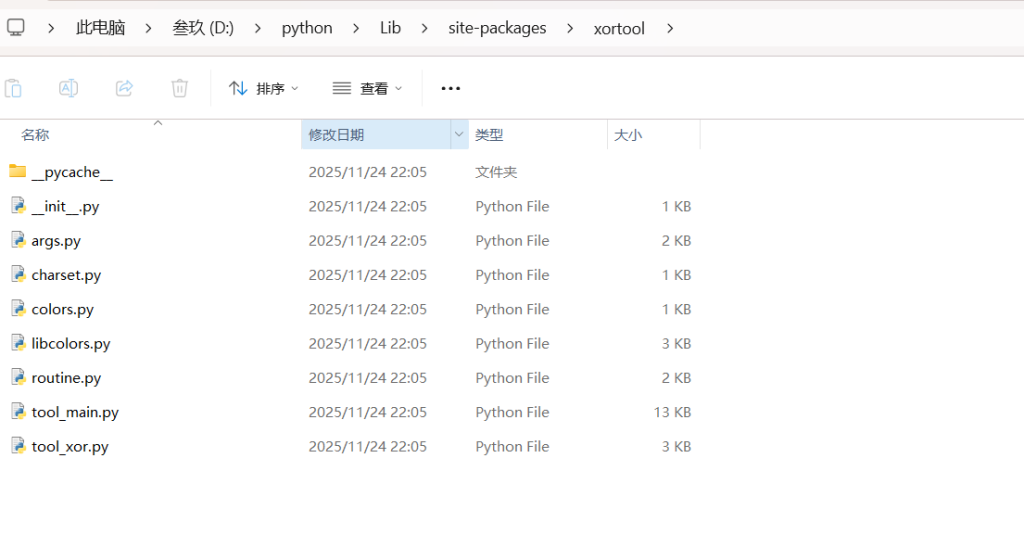
Task: Select the __pycache__ folder icon
Action: [x=17, y=172]
